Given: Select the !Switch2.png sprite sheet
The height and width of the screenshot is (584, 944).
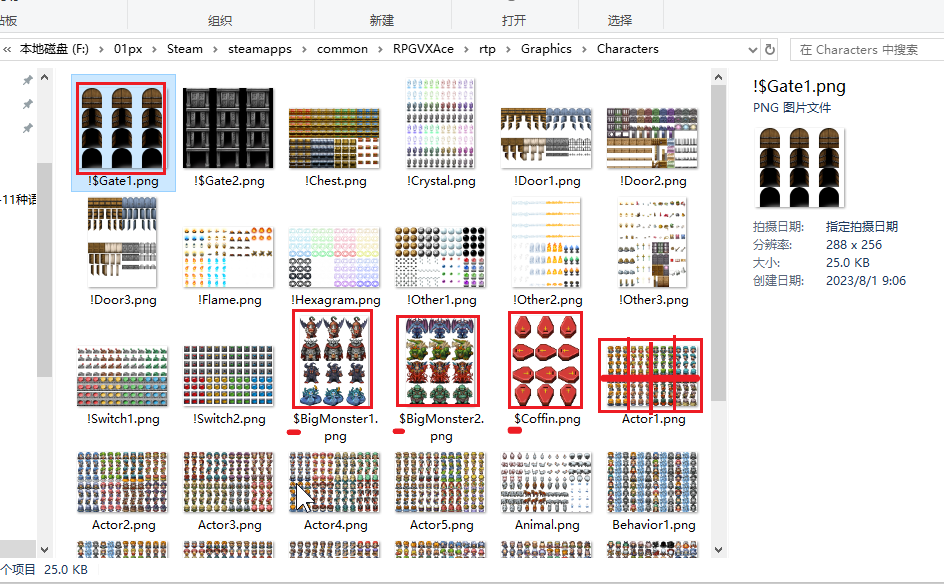Looking at the screenshot, I should coord(228,376).
